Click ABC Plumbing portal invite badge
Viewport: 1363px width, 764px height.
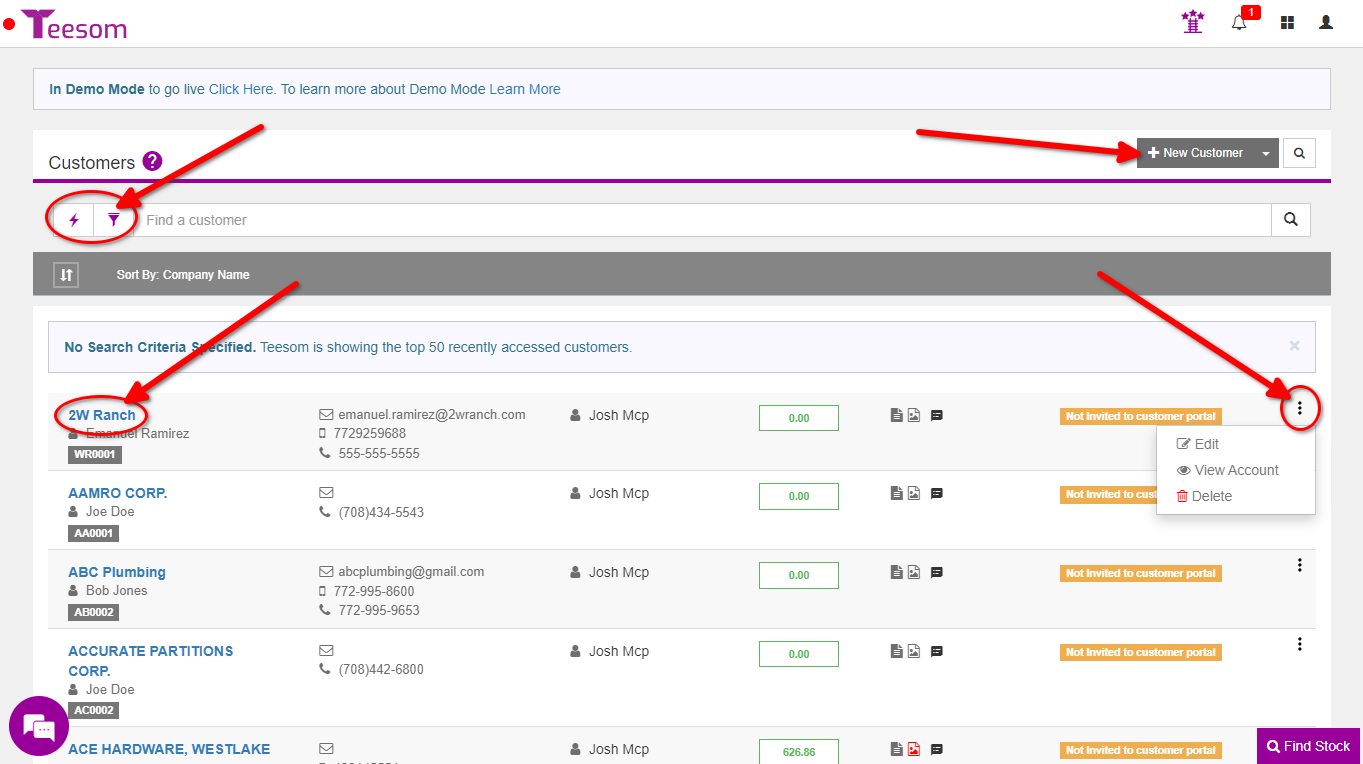tap(1141, 574)
